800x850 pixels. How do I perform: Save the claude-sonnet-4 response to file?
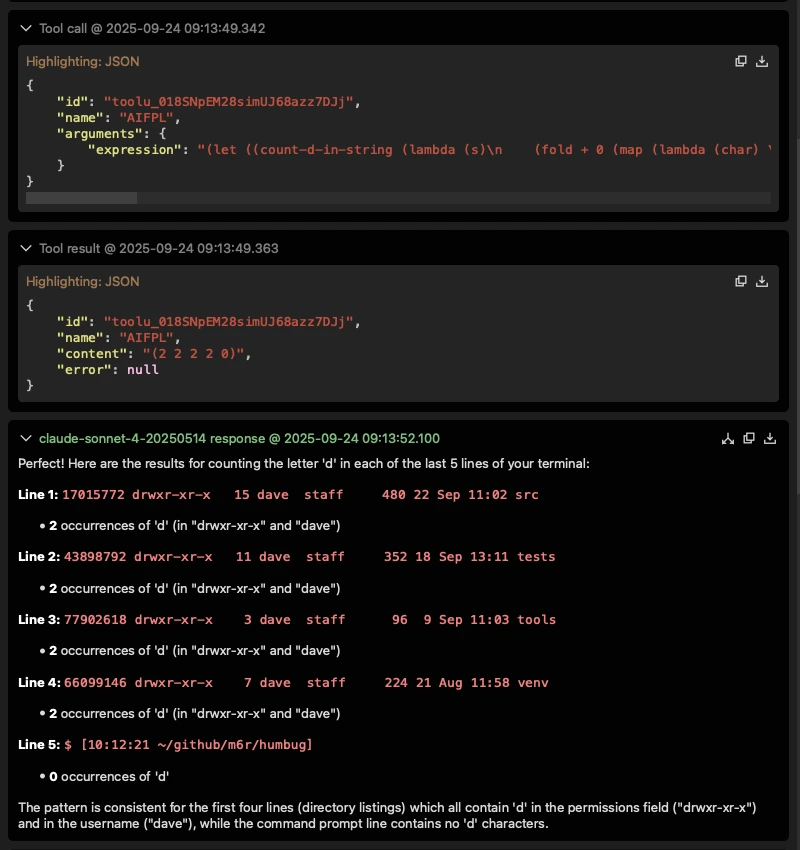769,438
